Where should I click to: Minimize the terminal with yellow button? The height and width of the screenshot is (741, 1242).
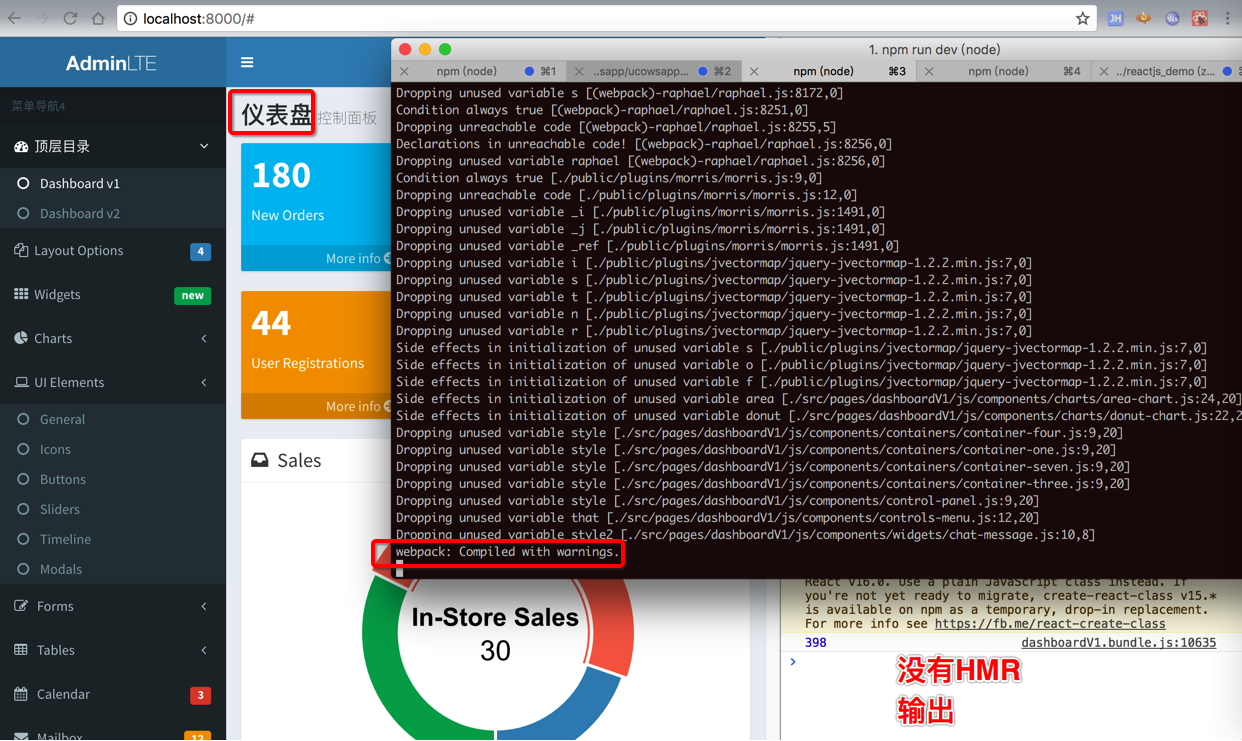tap(425, 49)
